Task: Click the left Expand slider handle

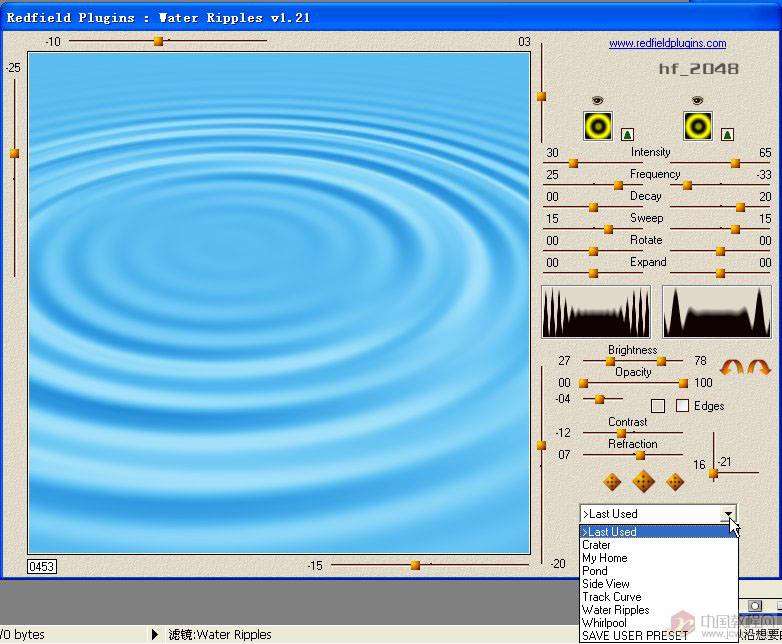Action: tap(593, 273)
